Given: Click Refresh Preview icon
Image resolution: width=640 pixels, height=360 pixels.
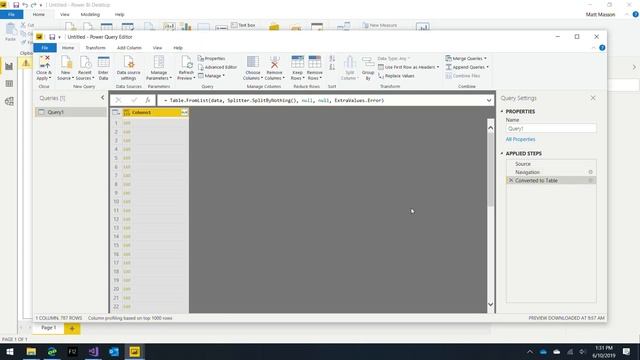Looking at the screenshot, I should pos(186,62).
